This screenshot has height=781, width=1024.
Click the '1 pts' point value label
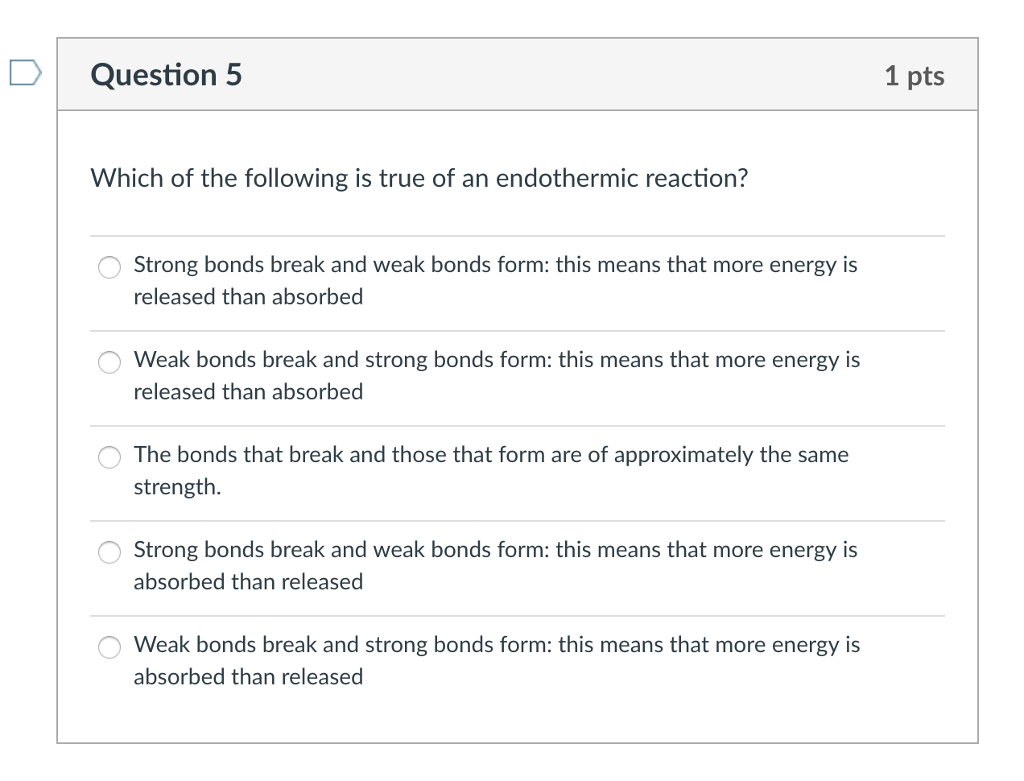(914, 76)
